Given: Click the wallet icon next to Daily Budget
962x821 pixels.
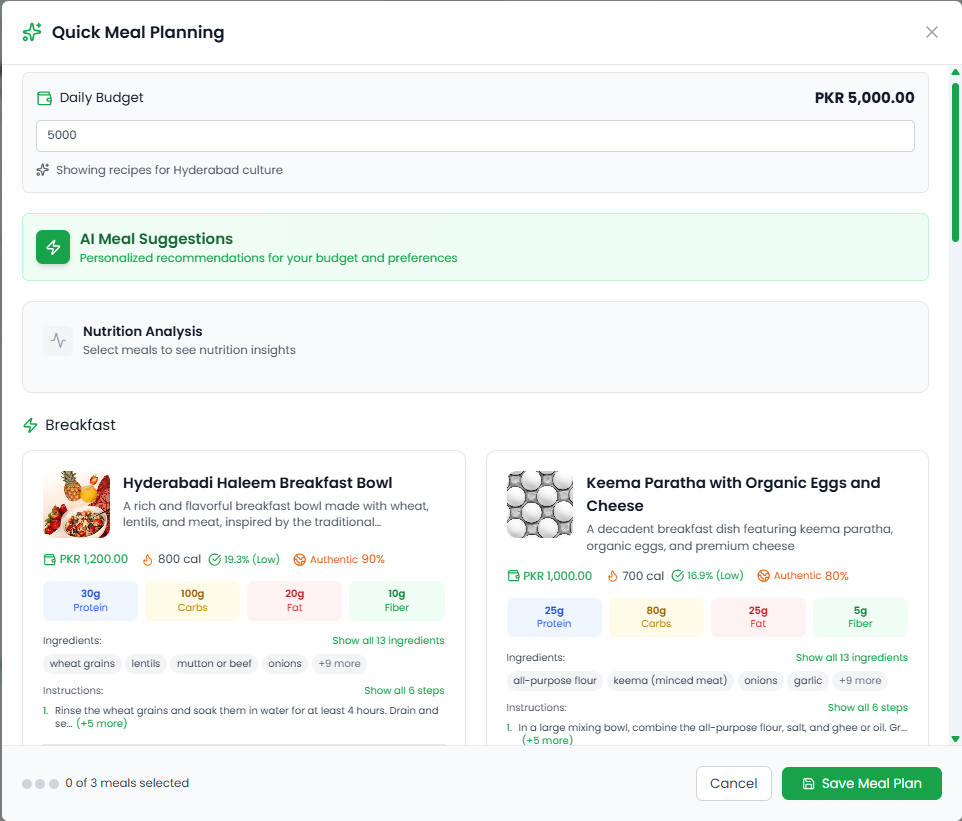Looking at the screenshot, I should 44,98.
